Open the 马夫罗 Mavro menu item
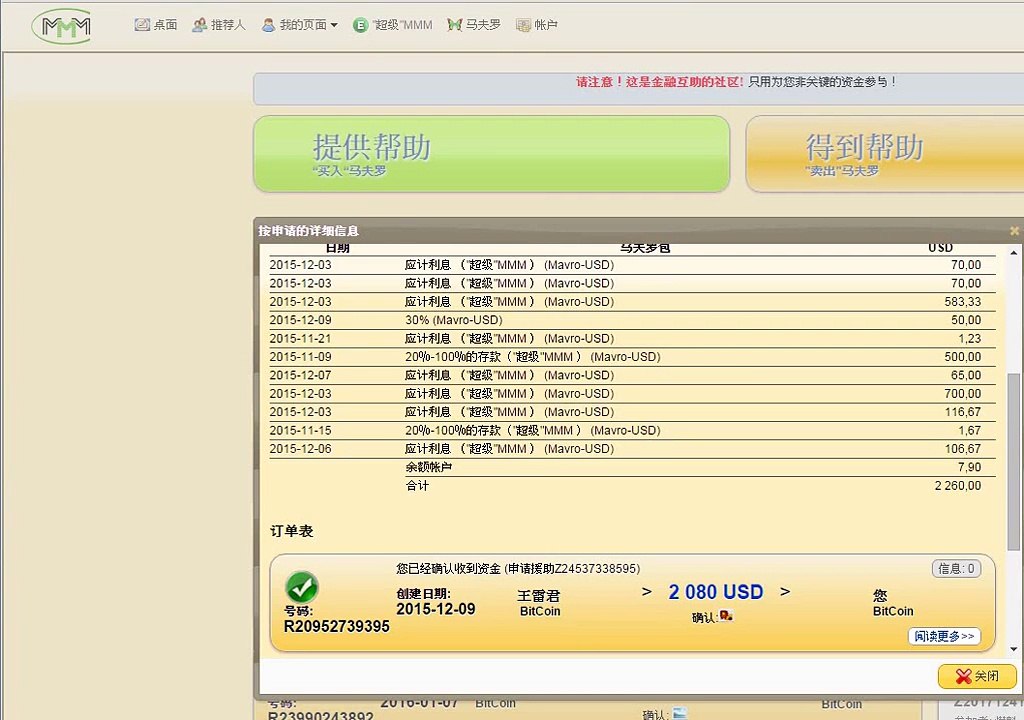 474,25
